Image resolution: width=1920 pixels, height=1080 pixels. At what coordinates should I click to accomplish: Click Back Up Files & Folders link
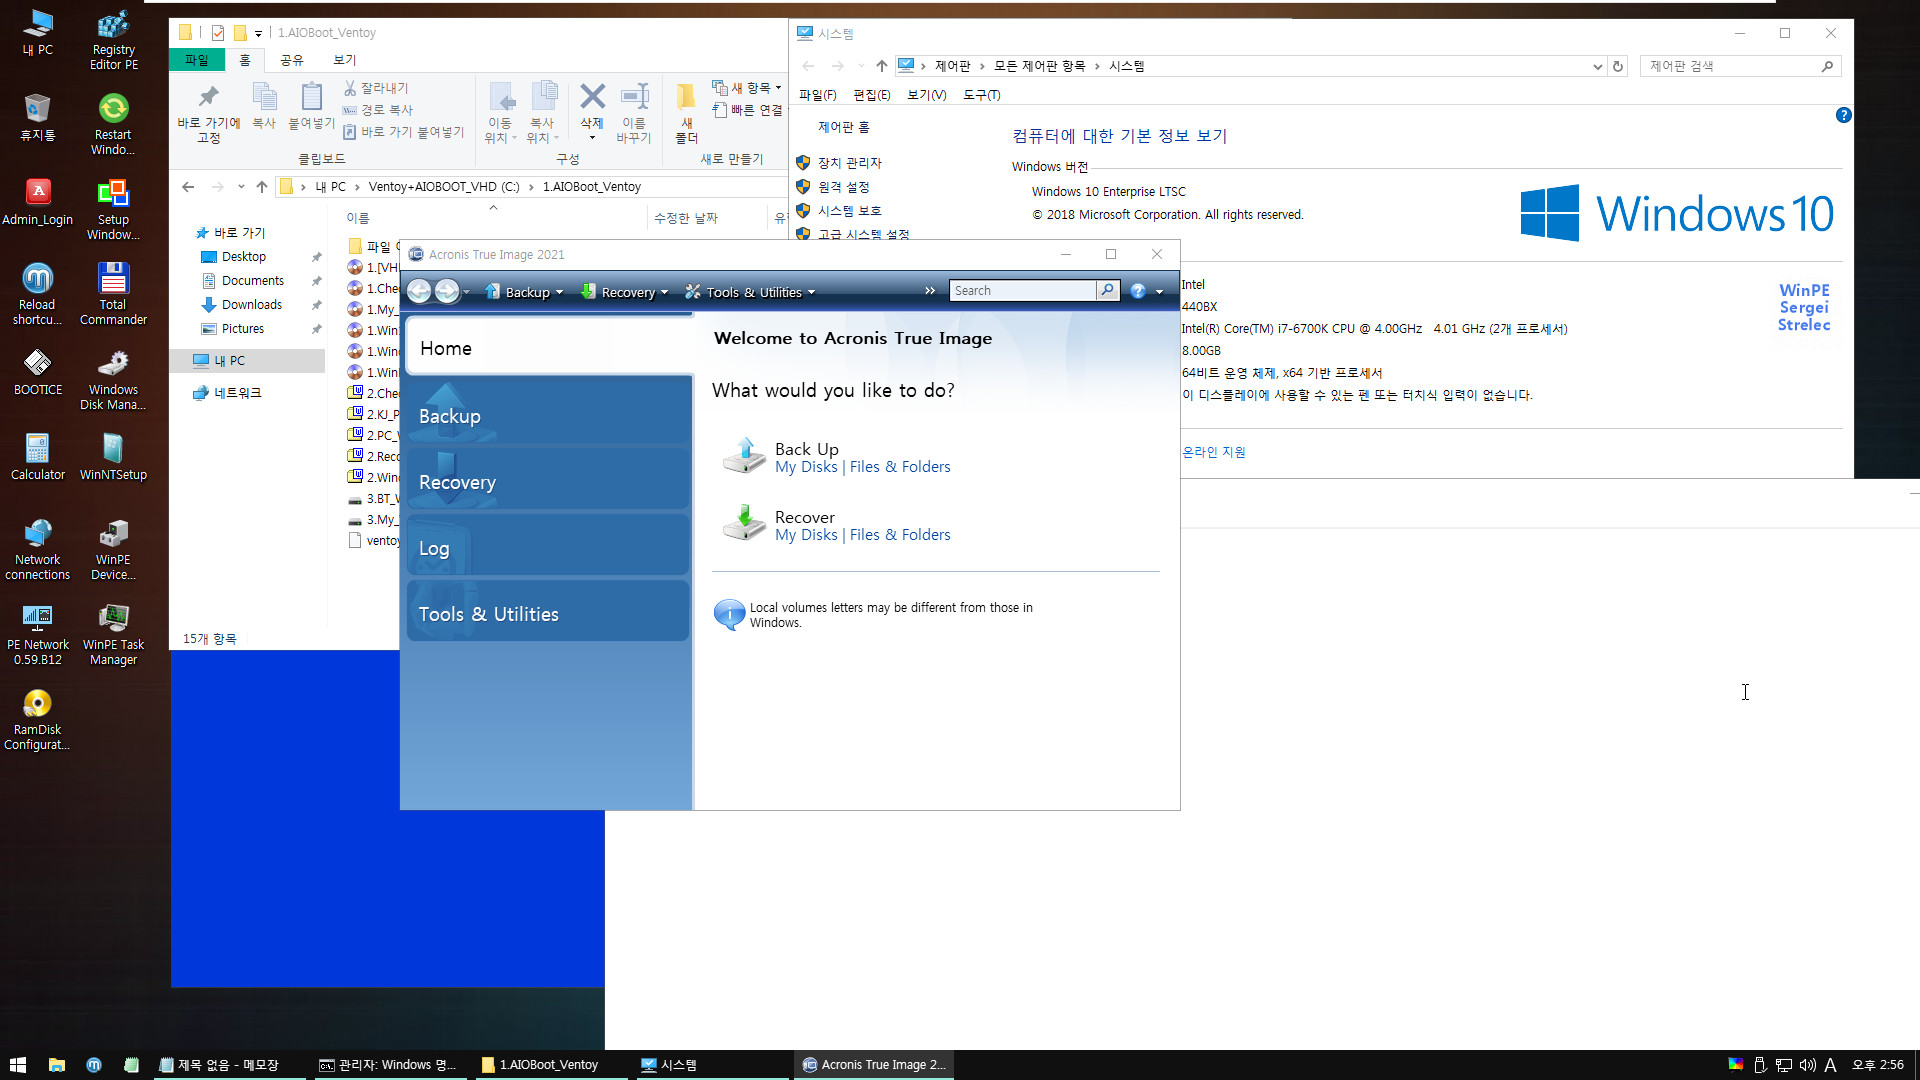pyautogui.click(x=900, y=467)
